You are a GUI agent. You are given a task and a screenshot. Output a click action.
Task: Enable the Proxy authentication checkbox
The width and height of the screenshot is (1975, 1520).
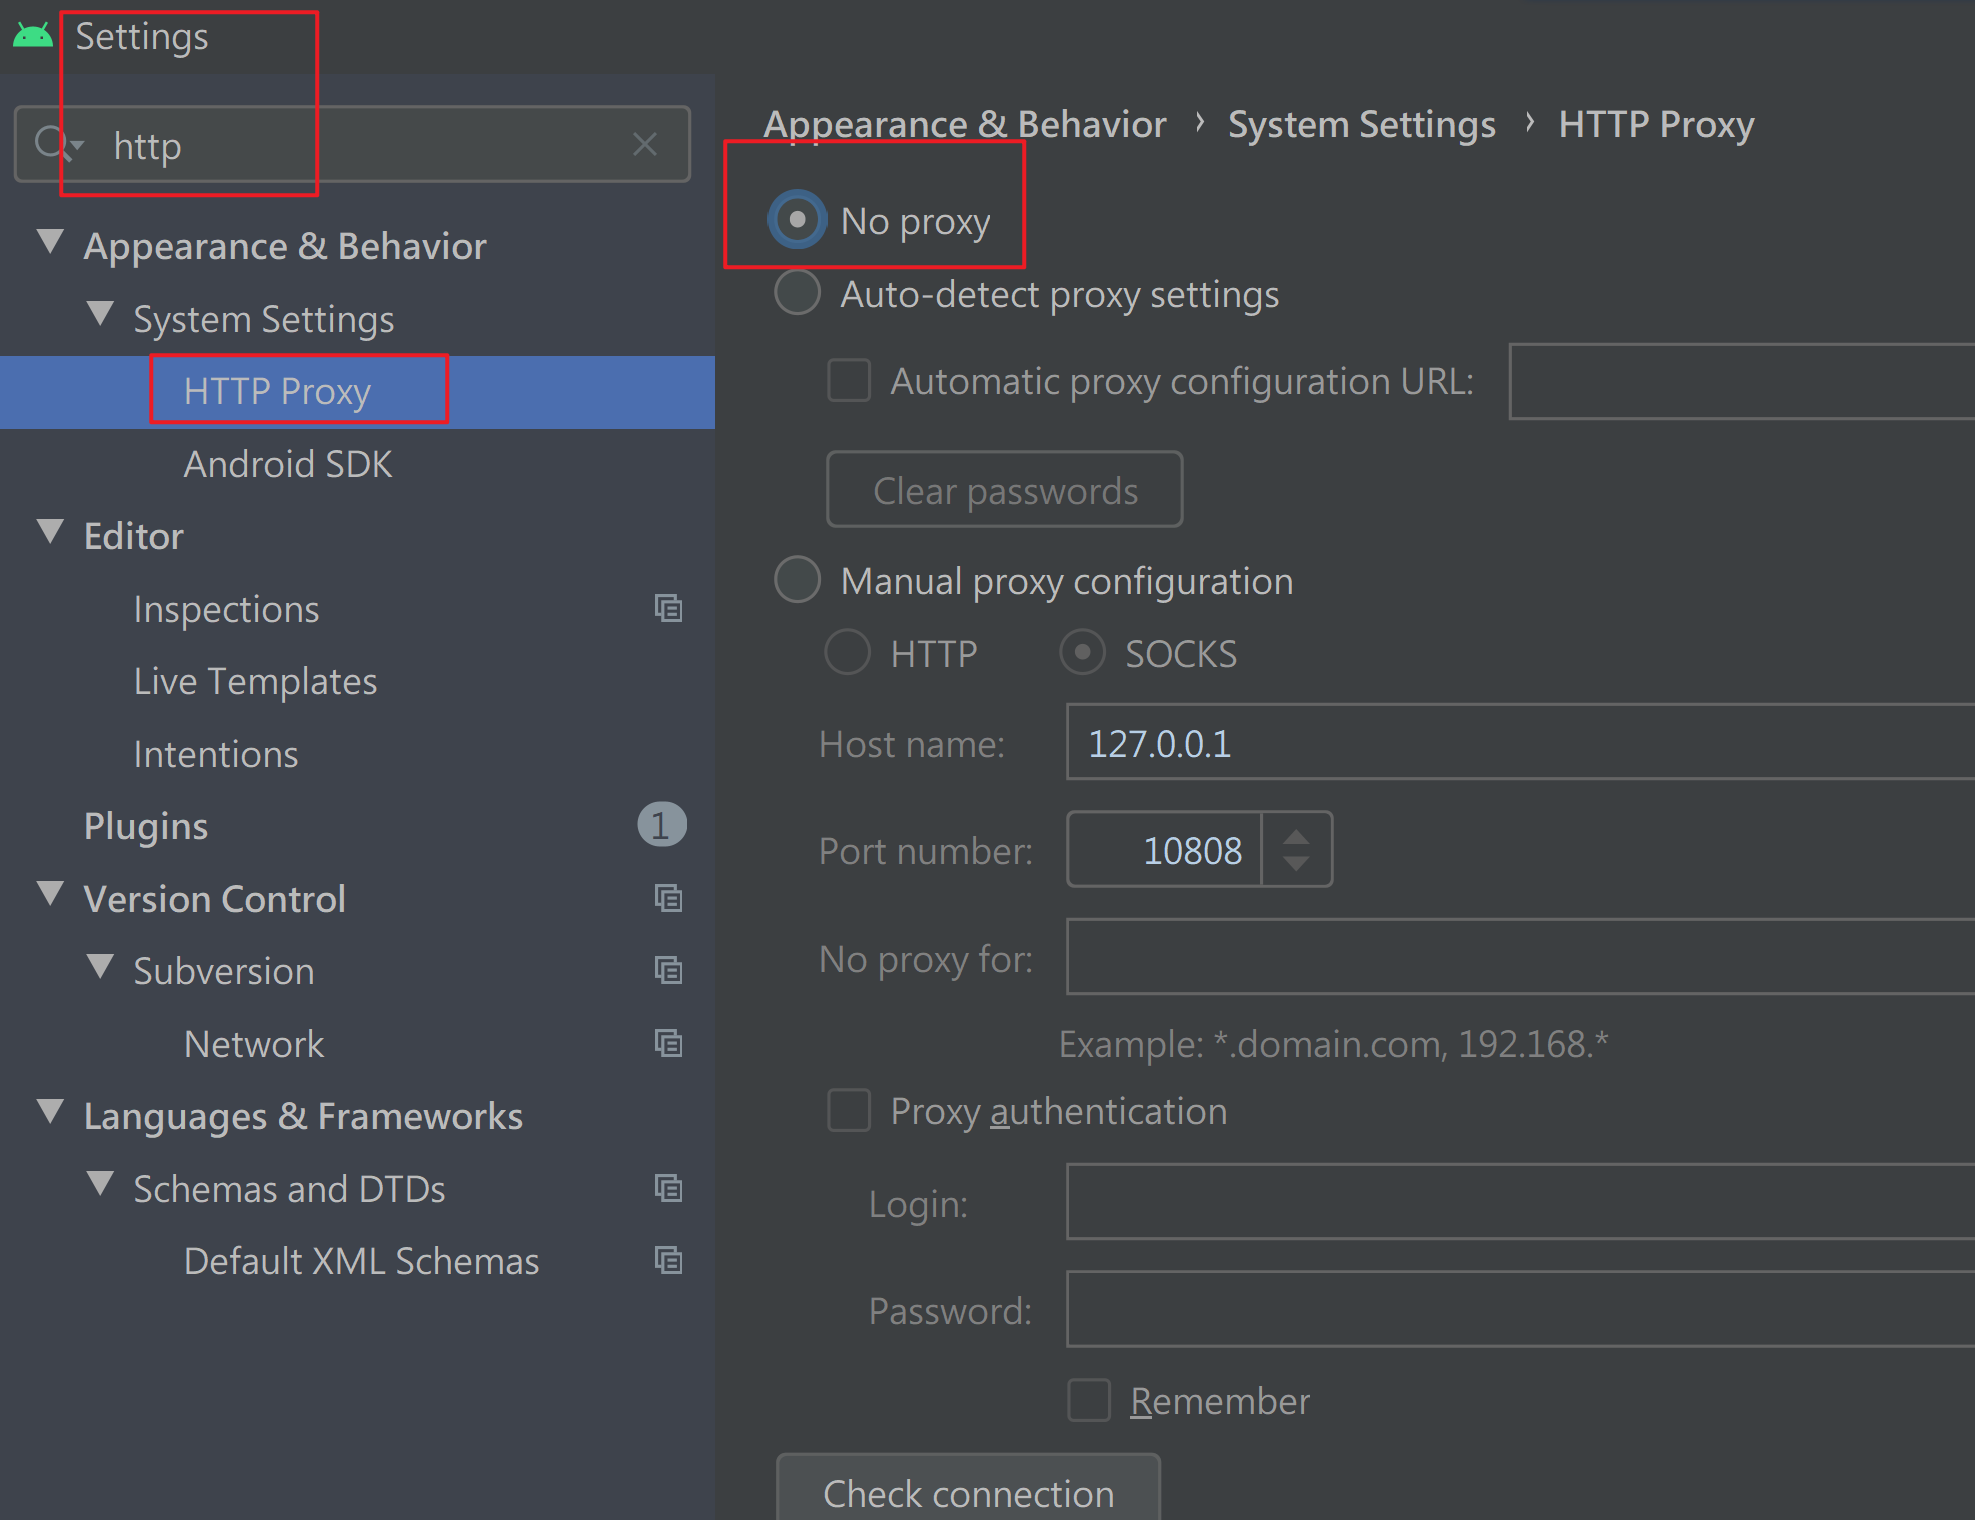pos(849,1111)
